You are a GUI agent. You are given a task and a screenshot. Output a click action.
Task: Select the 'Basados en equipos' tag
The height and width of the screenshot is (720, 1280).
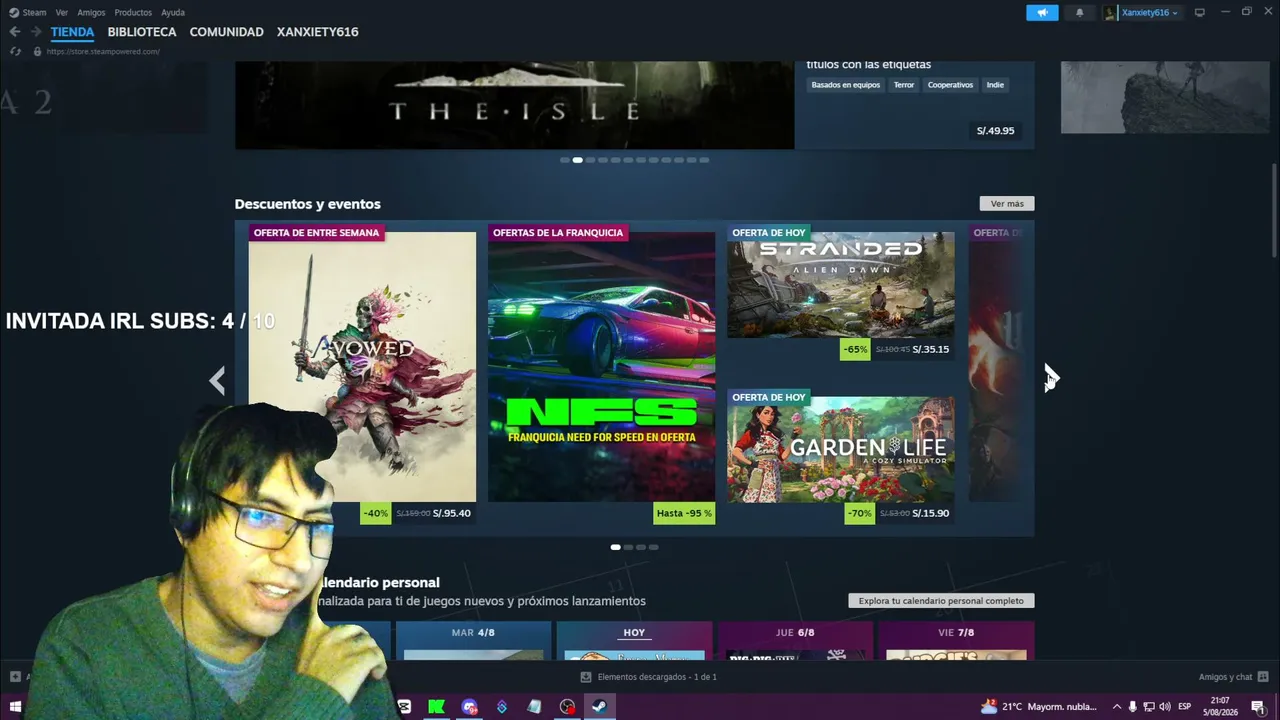tap(846, 85)
